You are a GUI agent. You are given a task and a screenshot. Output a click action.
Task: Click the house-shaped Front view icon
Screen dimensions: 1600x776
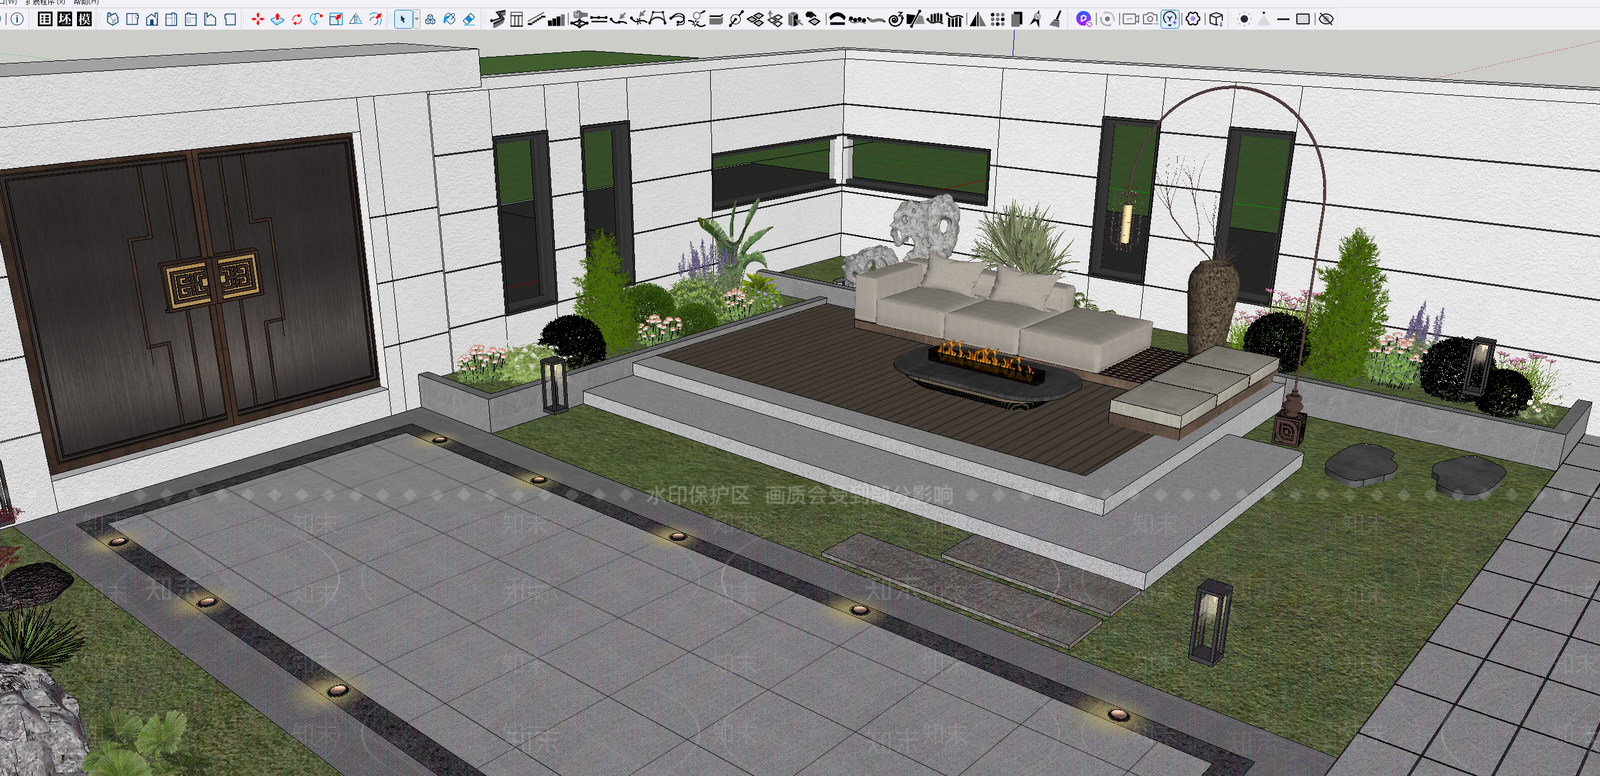[x=152, y=19]
